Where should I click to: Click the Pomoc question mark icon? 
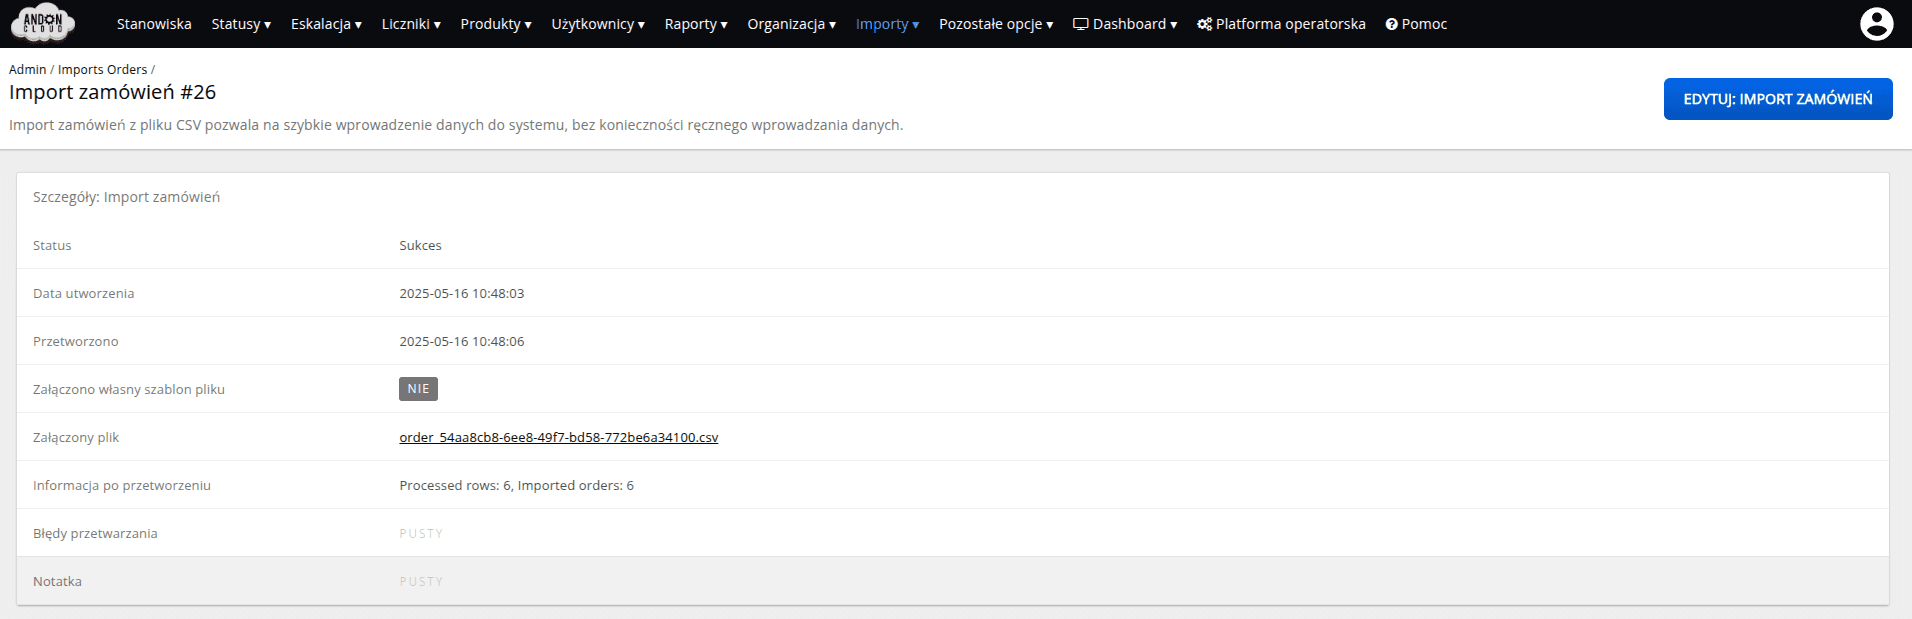coord(1391,24)
